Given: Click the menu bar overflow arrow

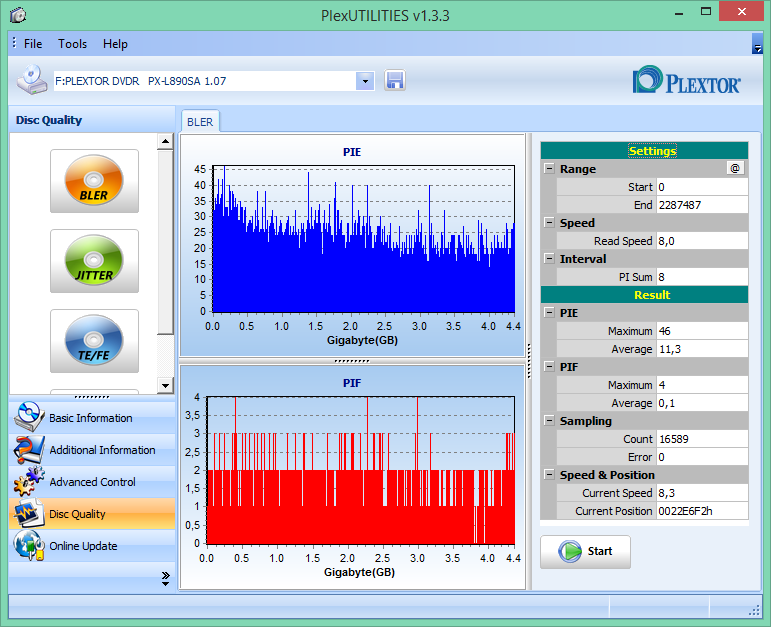Looking at the screenshot, I should [757, 44].
